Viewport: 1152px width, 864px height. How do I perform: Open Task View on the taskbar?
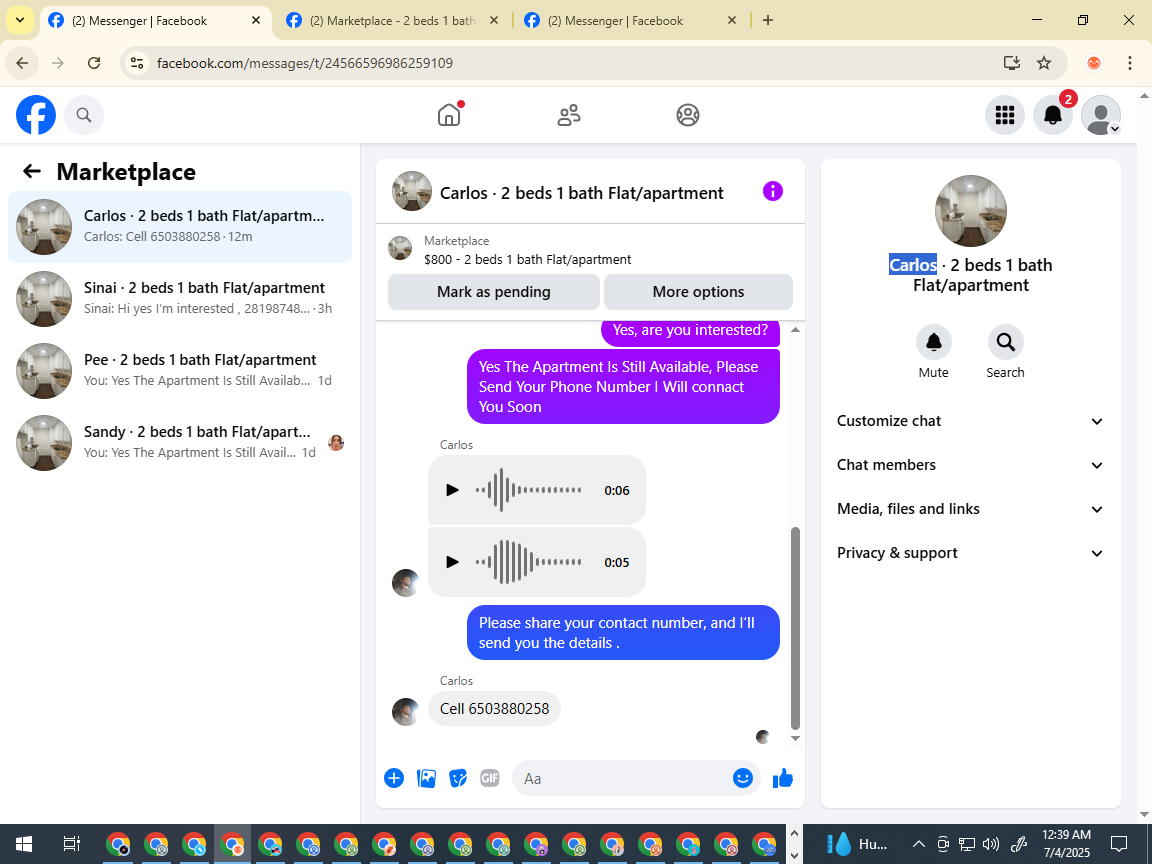point(71,843)
